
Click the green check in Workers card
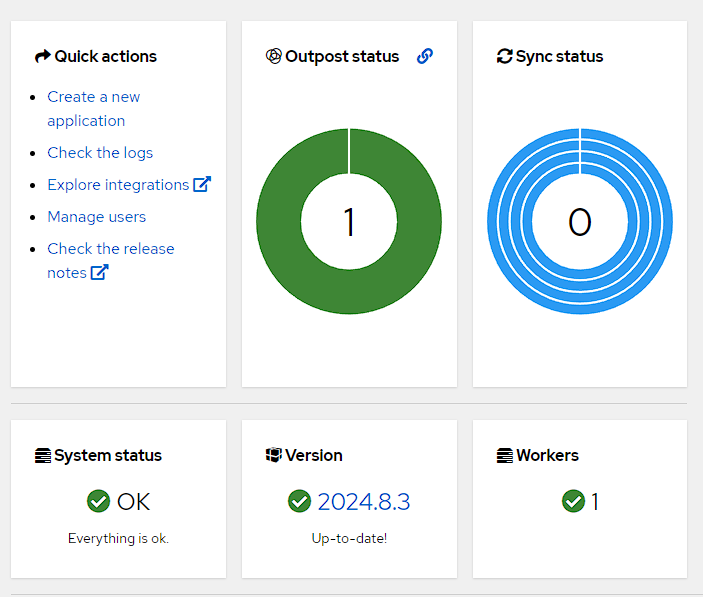(573, 501)
